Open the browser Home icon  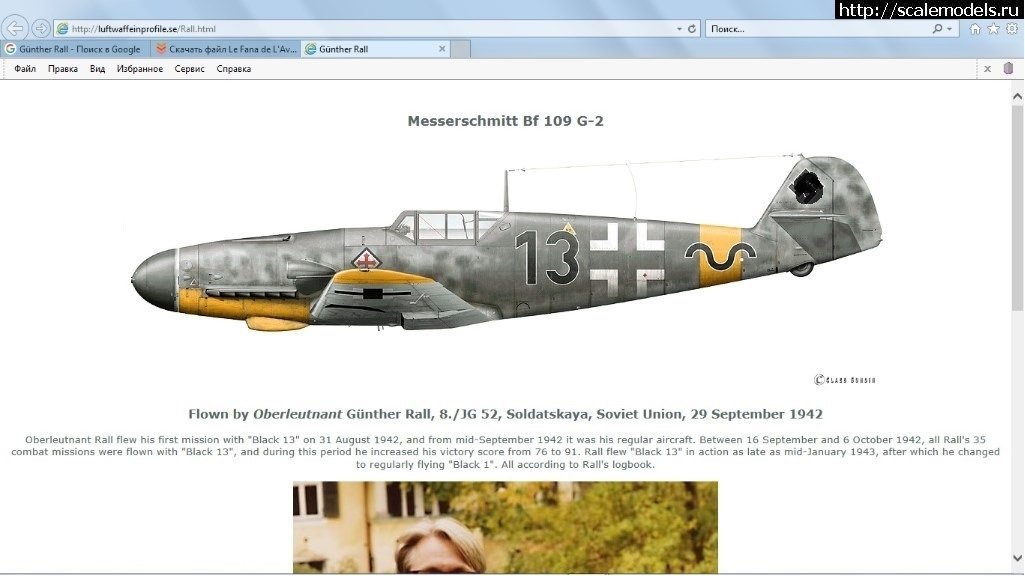coord(975,29)
